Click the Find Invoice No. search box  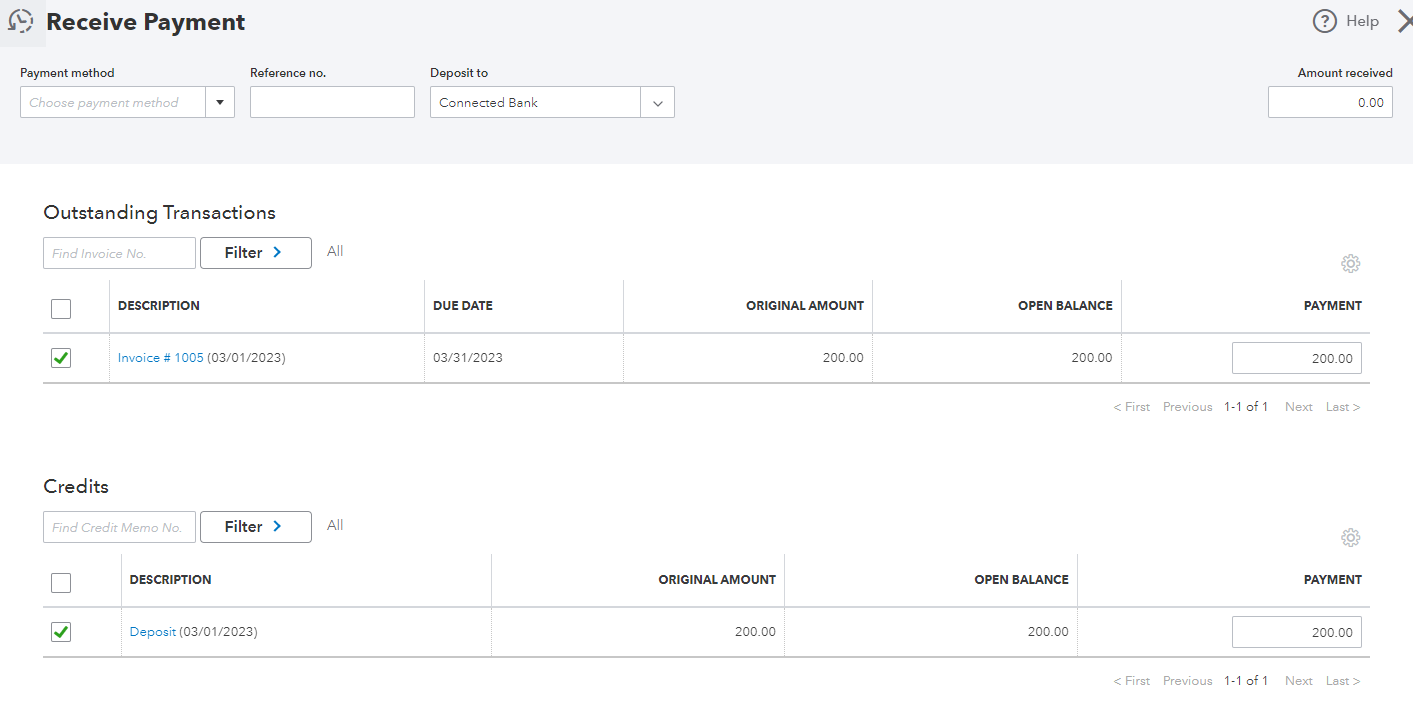119,252
